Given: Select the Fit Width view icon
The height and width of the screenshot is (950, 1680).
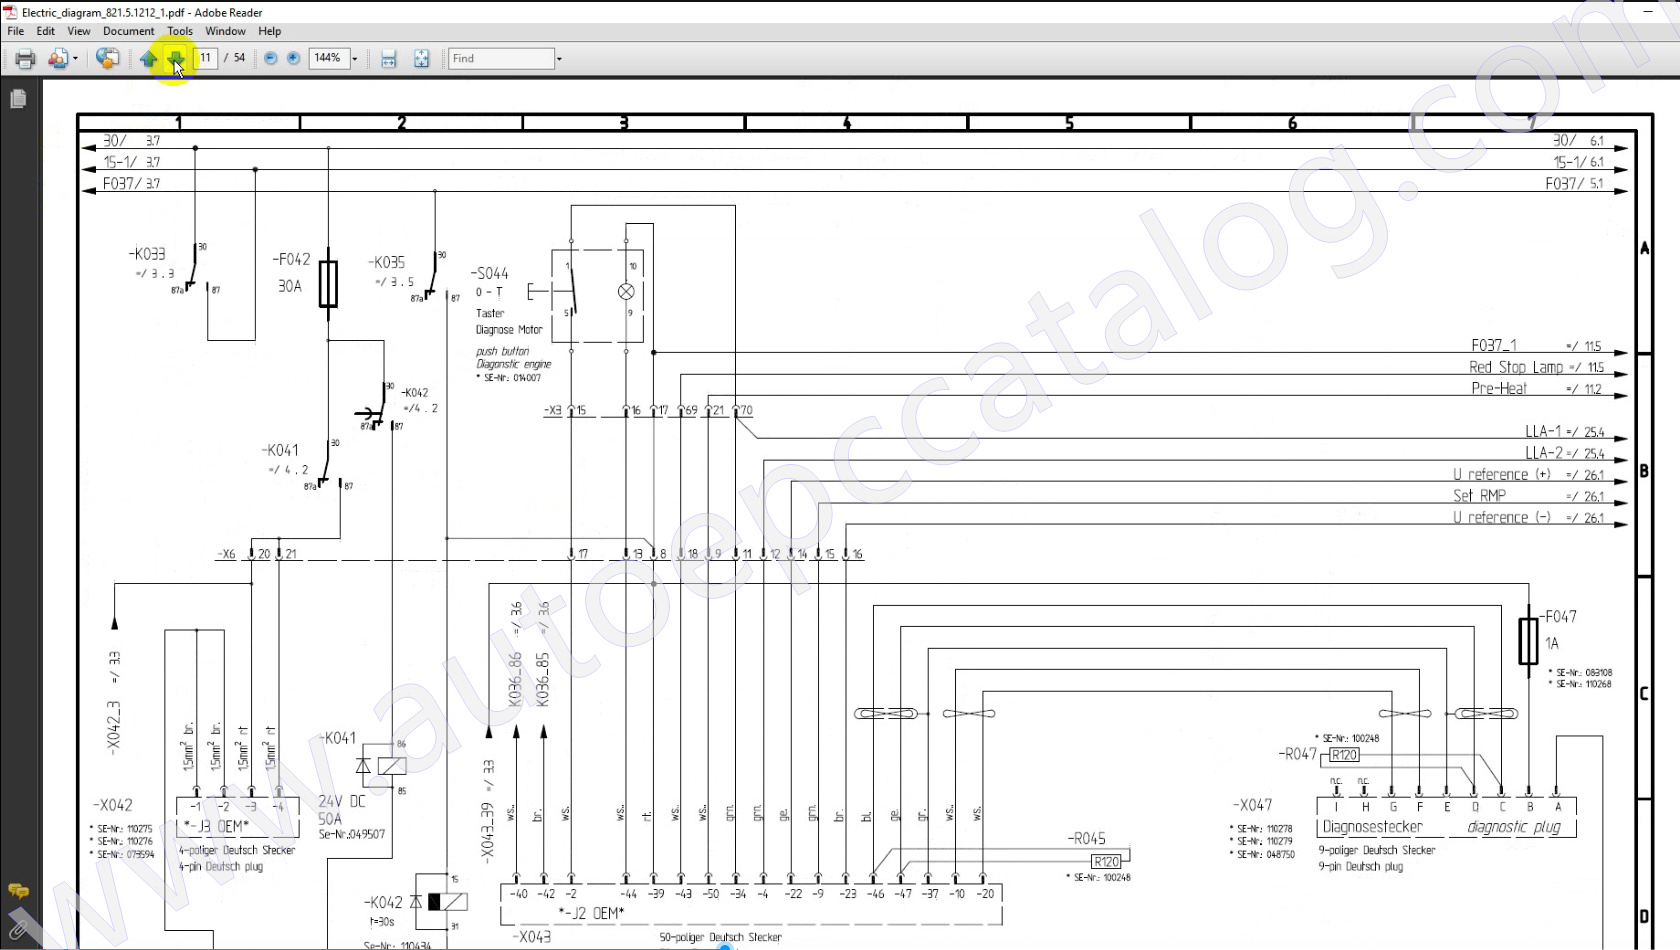Looking at the screenshot, I should [x=388, y=58].
